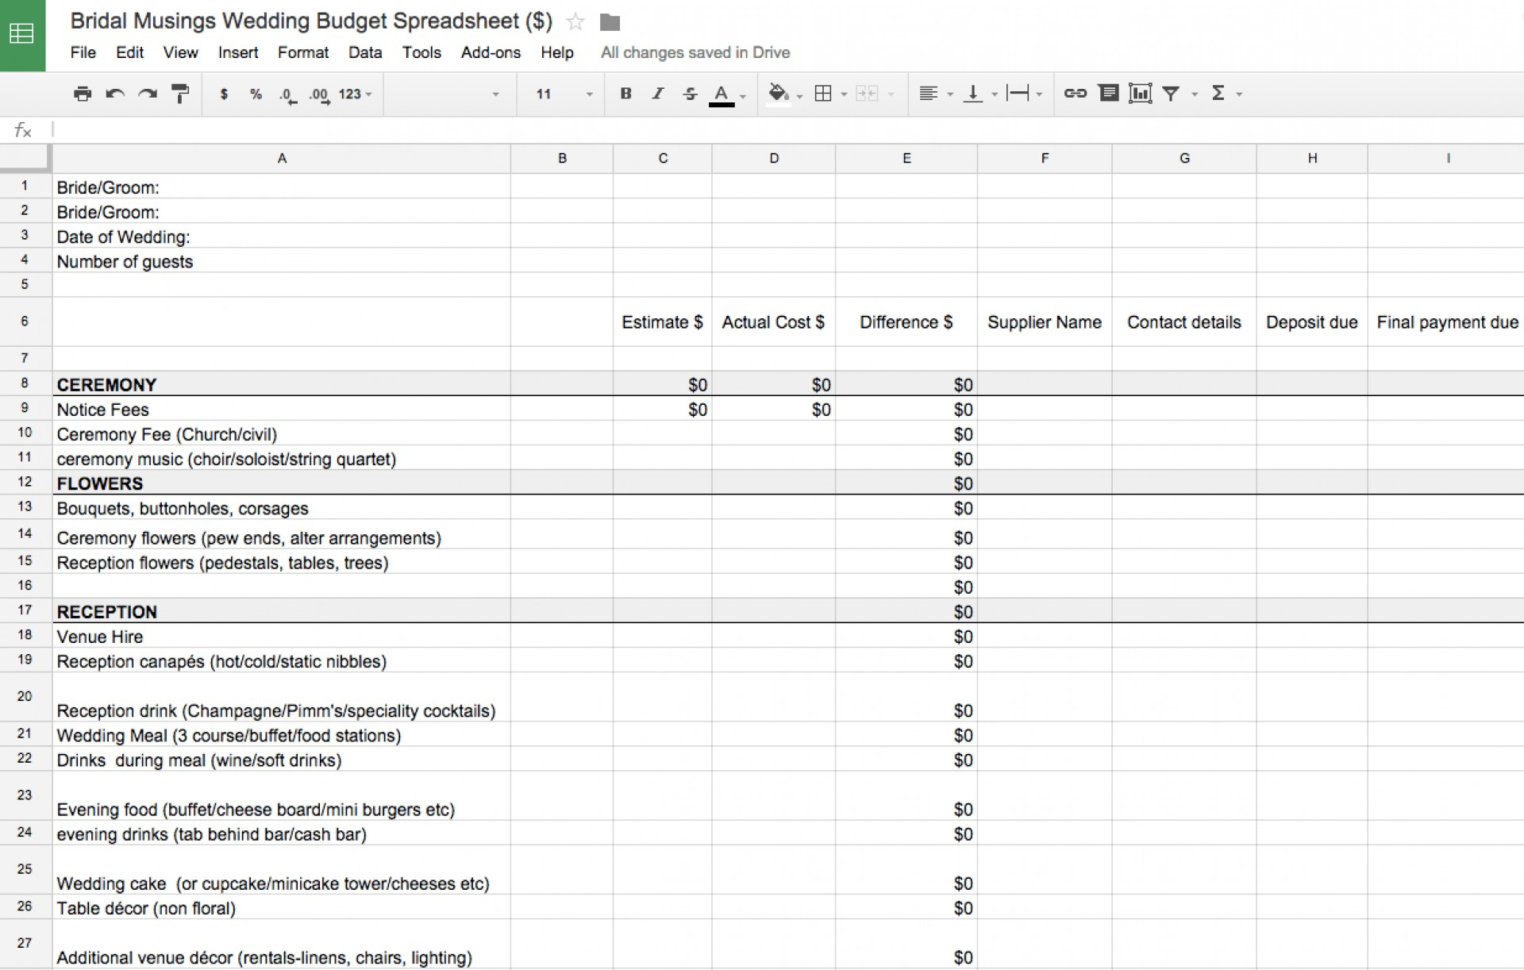1524x970 pixels.
Task: Select cell B6 under the Estimate header
Action: tap(562, 322)
